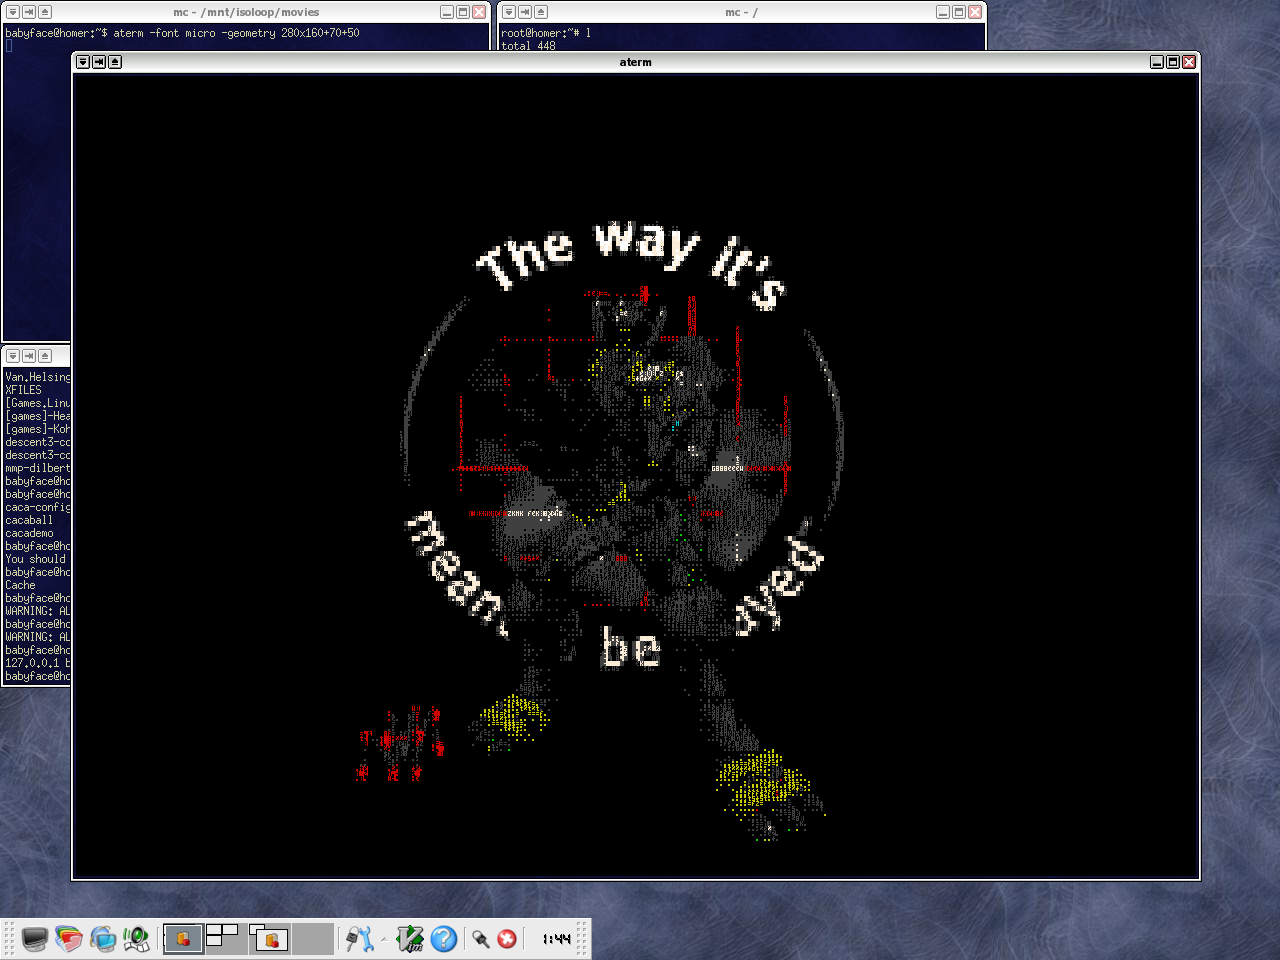
Task: Click the red logout icon in the panel
Action: (507, 939)
